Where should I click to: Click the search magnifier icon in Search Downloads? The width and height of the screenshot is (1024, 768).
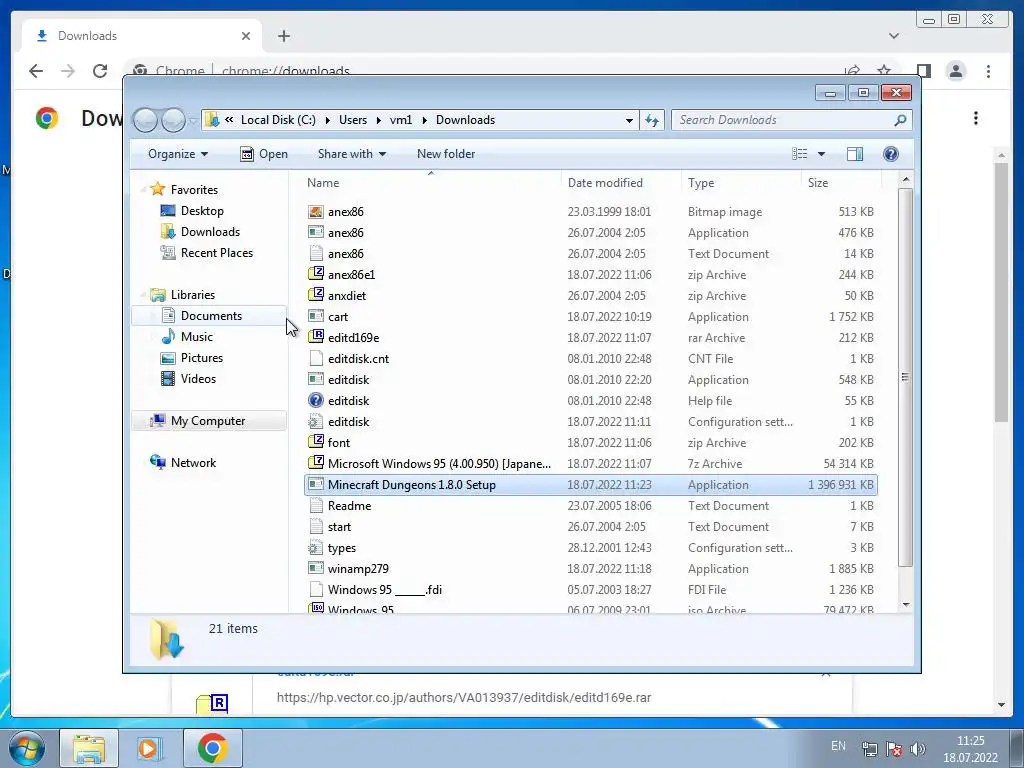(x=900, y=120)
